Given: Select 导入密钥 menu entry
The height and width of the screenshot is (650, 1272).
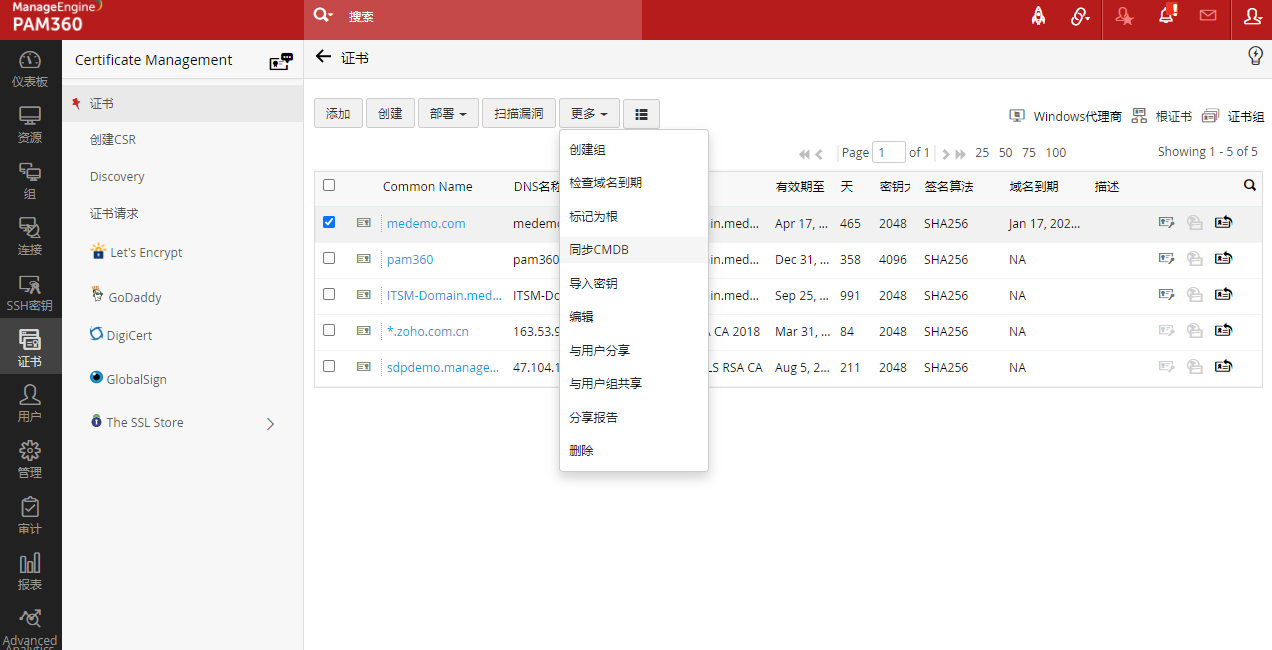Looking at the screenshot, I should (x=593, y=284).
